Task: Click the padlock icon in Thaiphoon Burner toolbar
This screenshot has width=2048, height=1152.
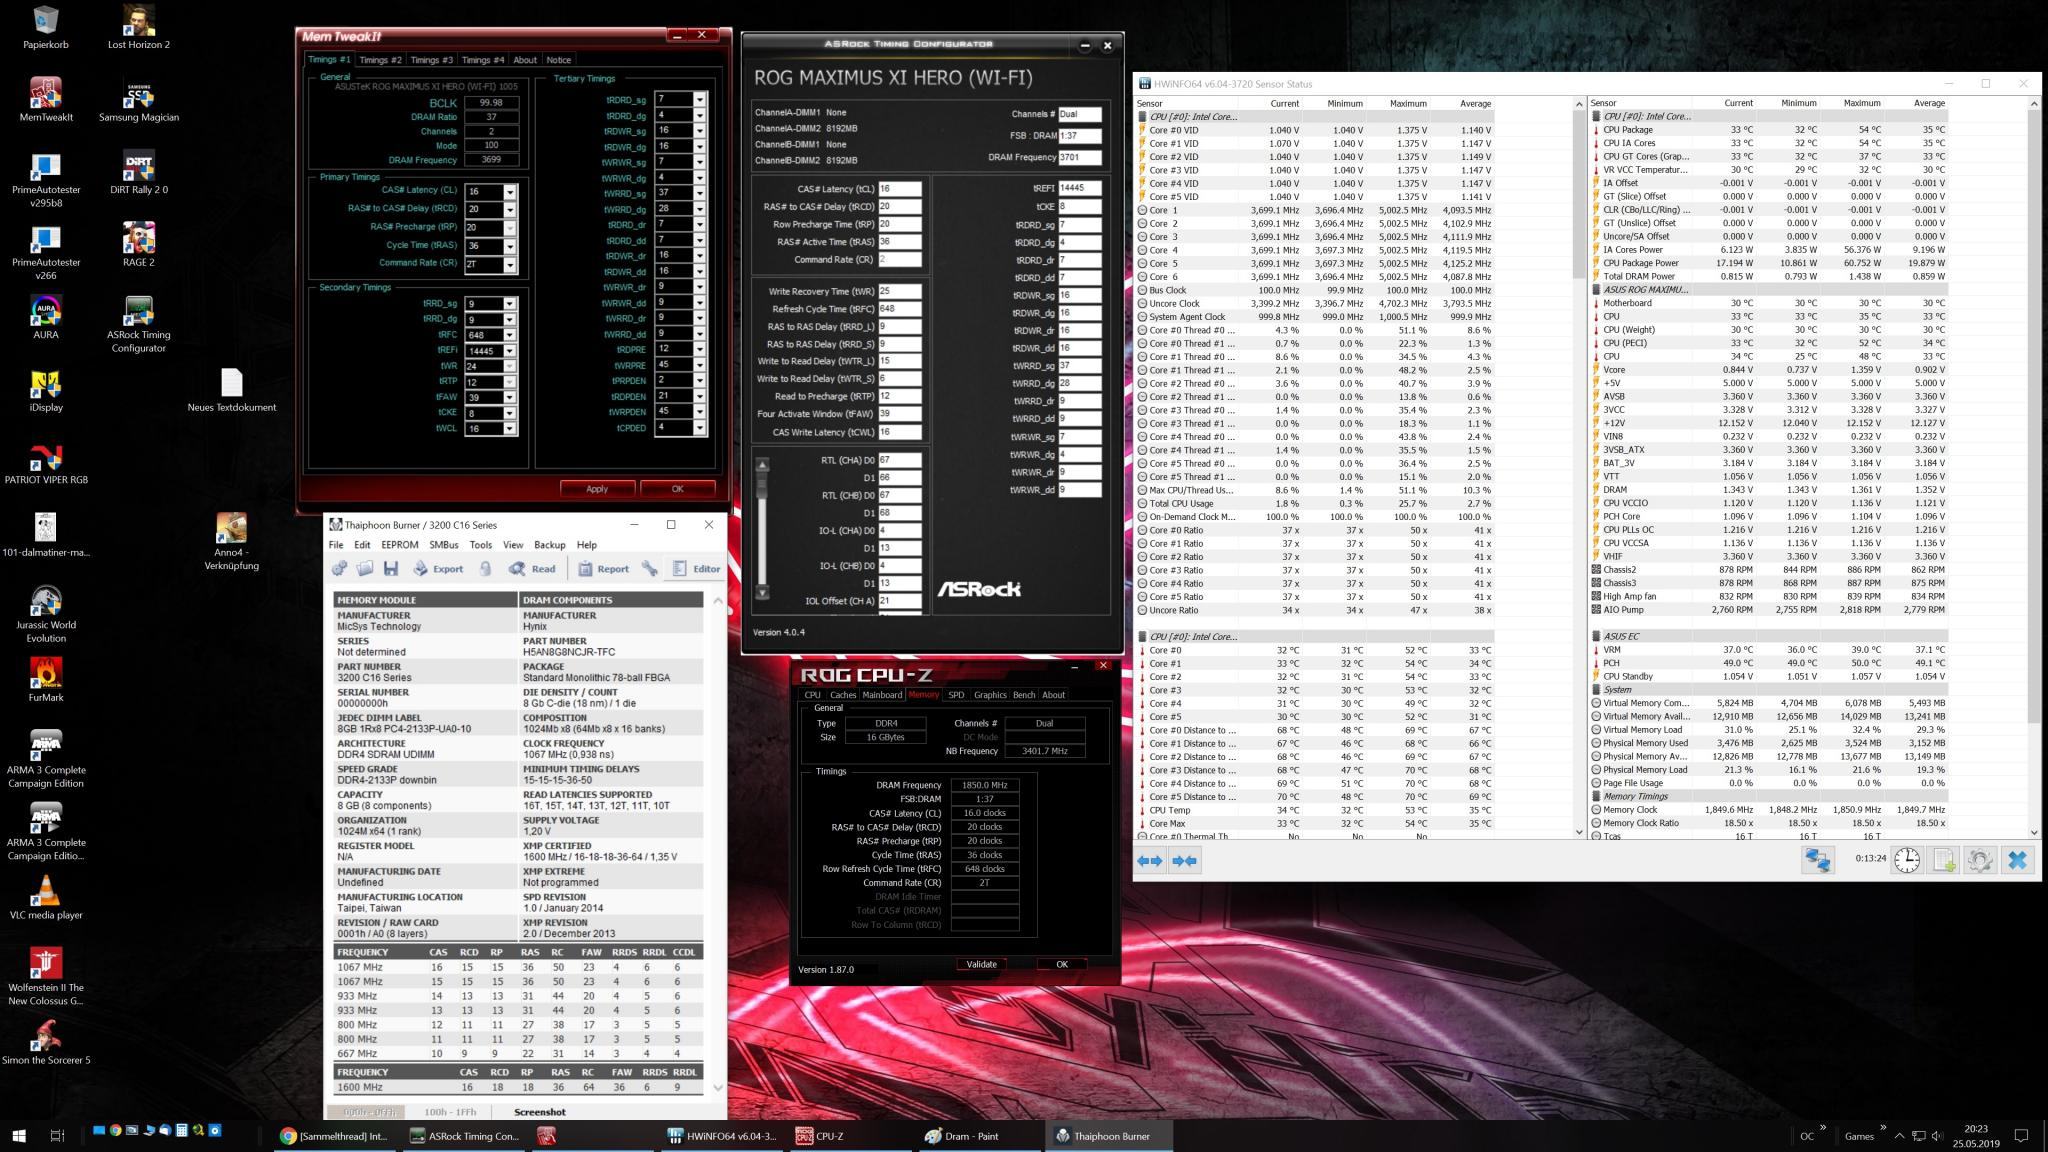Action: coord(485,568)
